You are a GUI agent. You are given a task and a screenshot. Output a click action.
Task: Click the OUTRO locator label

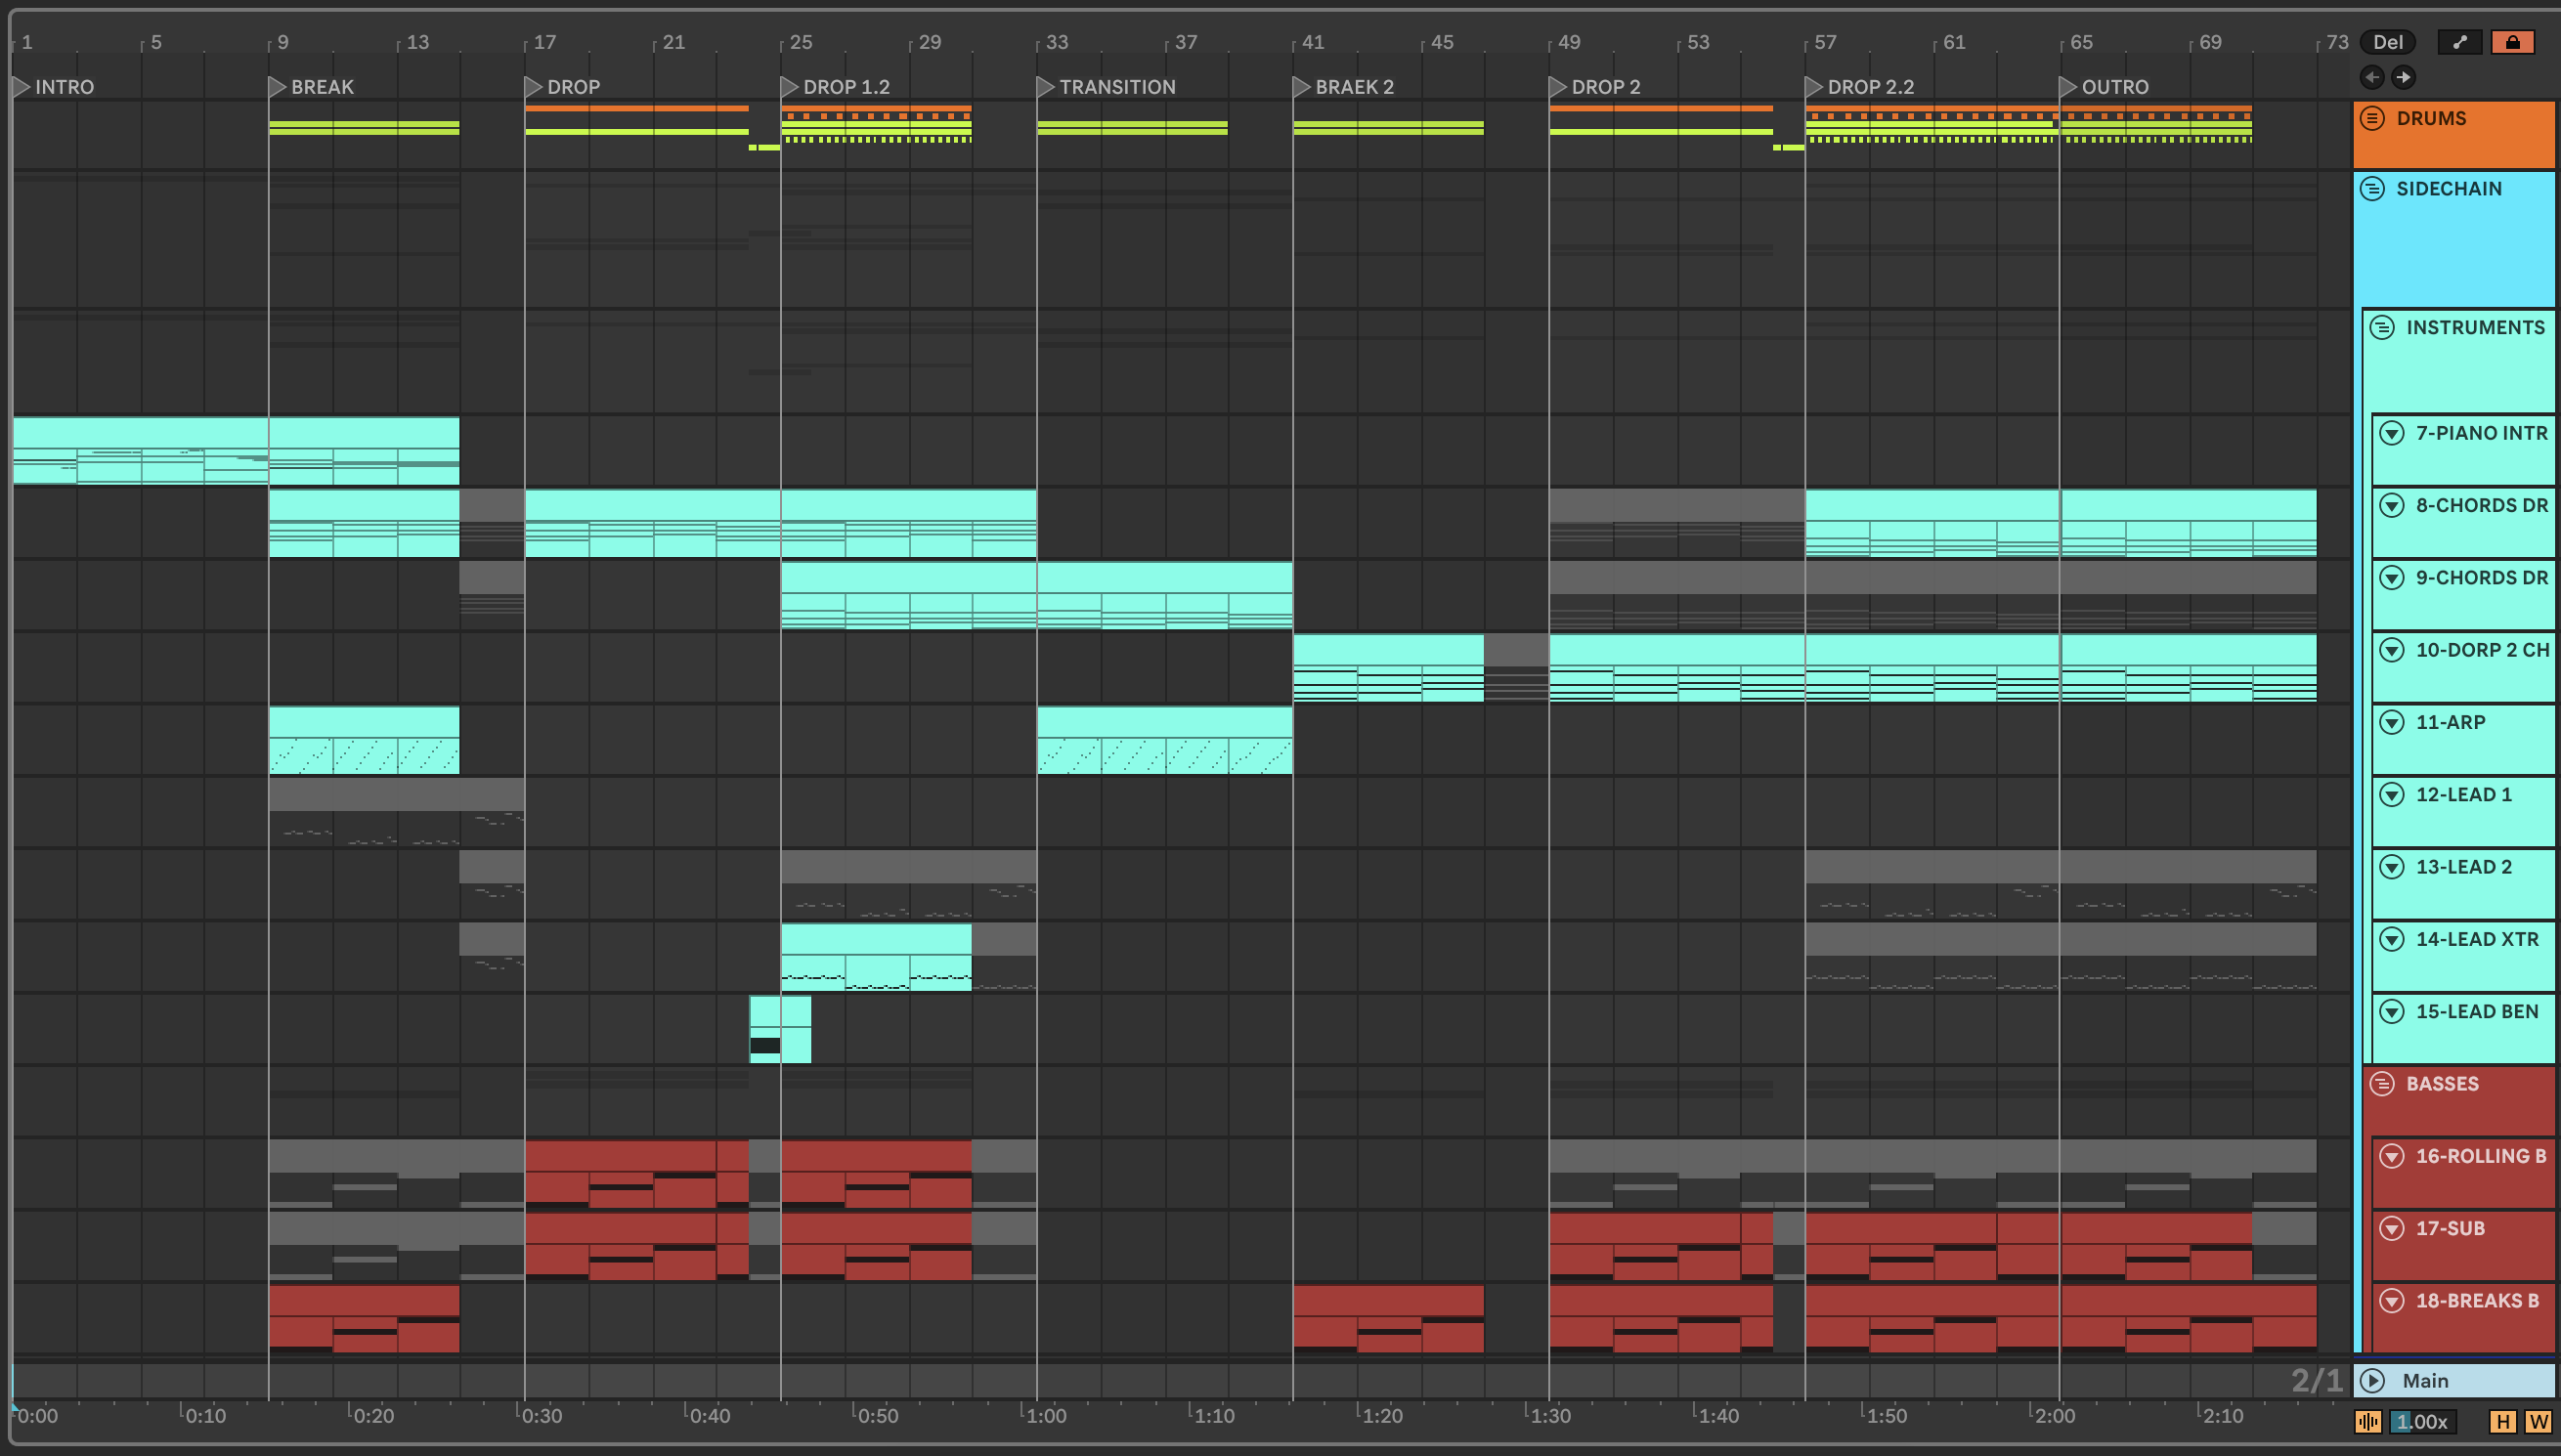point(2115,87)
